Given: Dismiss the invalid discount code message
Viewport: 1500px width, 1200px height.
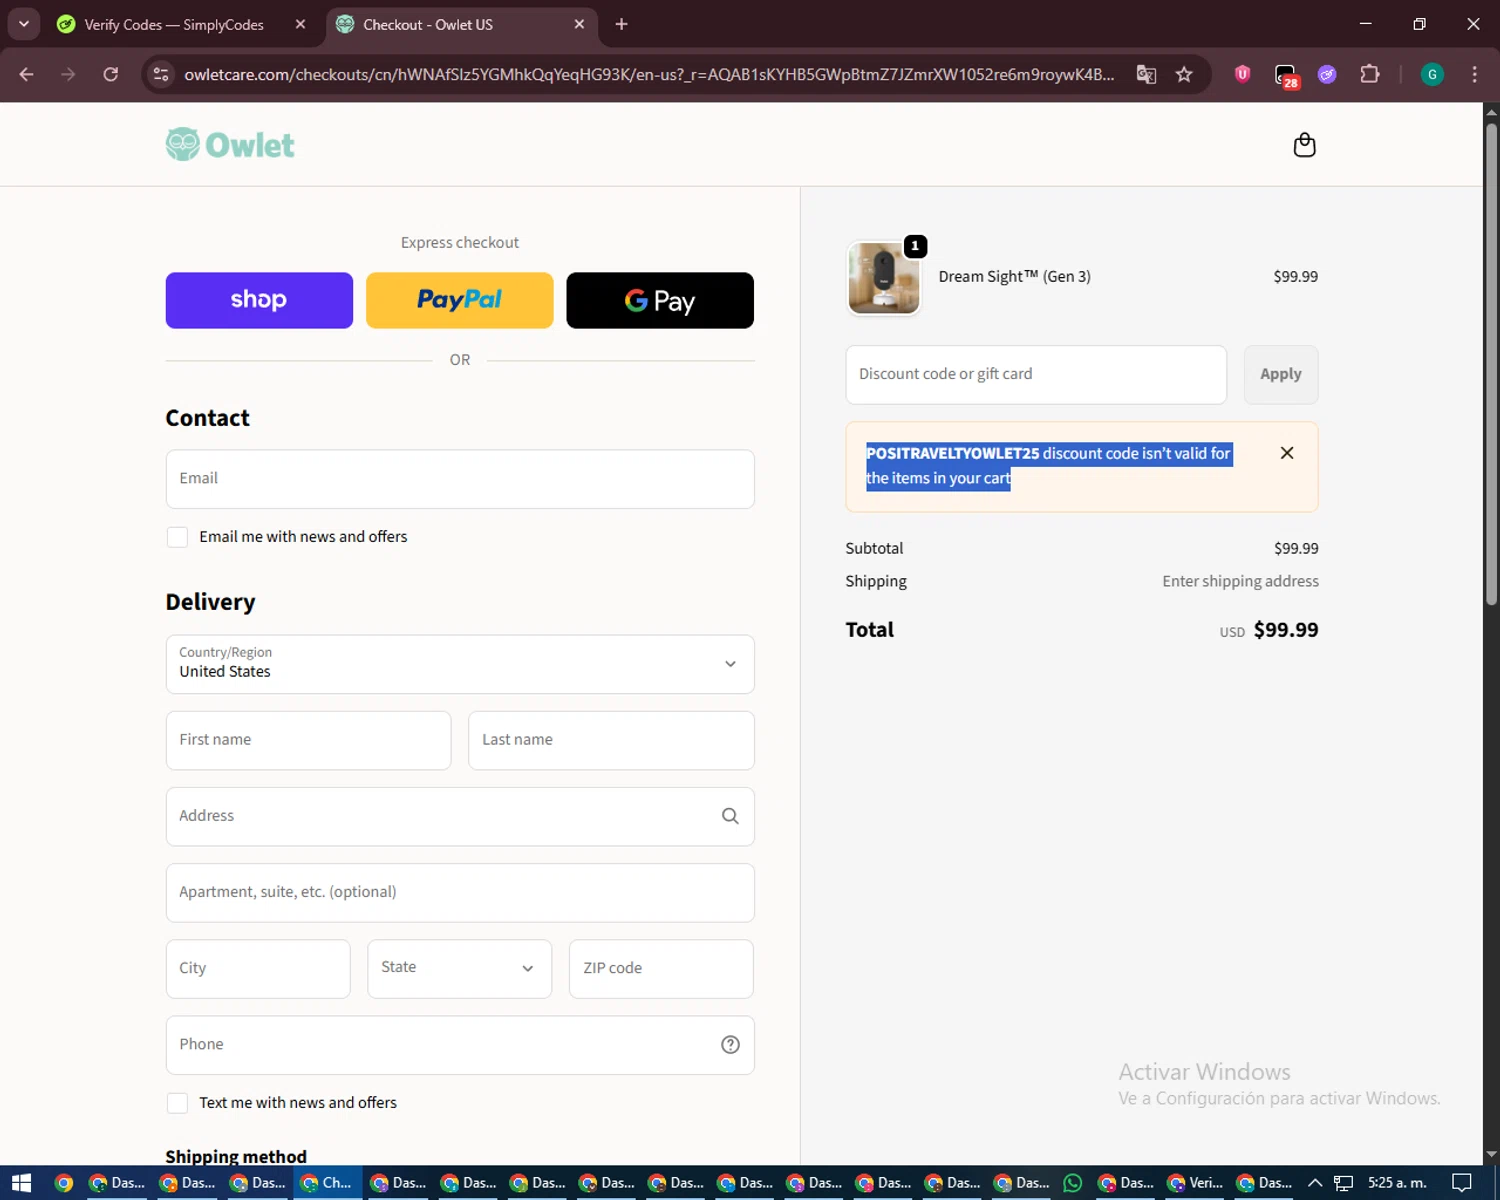Looking at the screenshot, I should click(x=1287, y=453).
